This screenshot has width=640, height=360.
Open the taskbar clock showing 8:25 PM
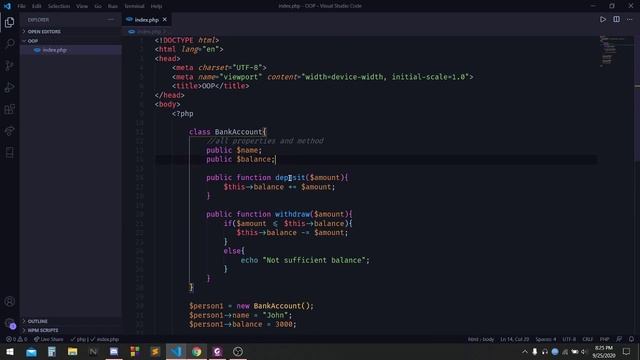click(x=604, y=351)
